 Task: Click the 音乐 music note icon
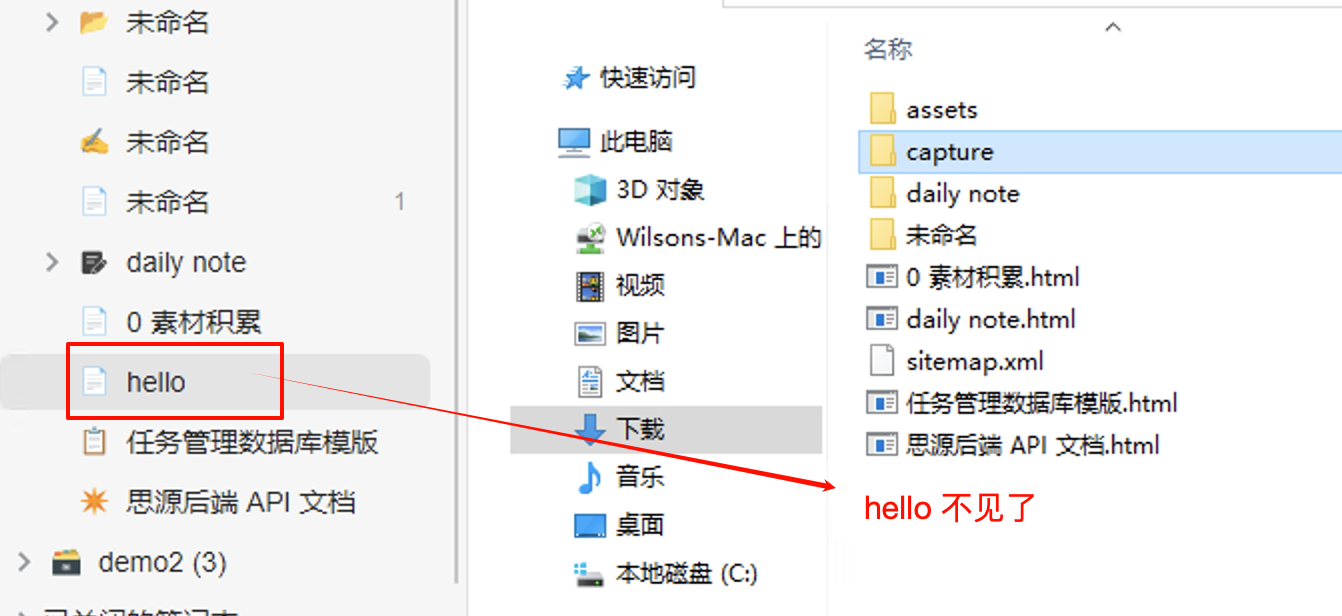coord(590,477)
